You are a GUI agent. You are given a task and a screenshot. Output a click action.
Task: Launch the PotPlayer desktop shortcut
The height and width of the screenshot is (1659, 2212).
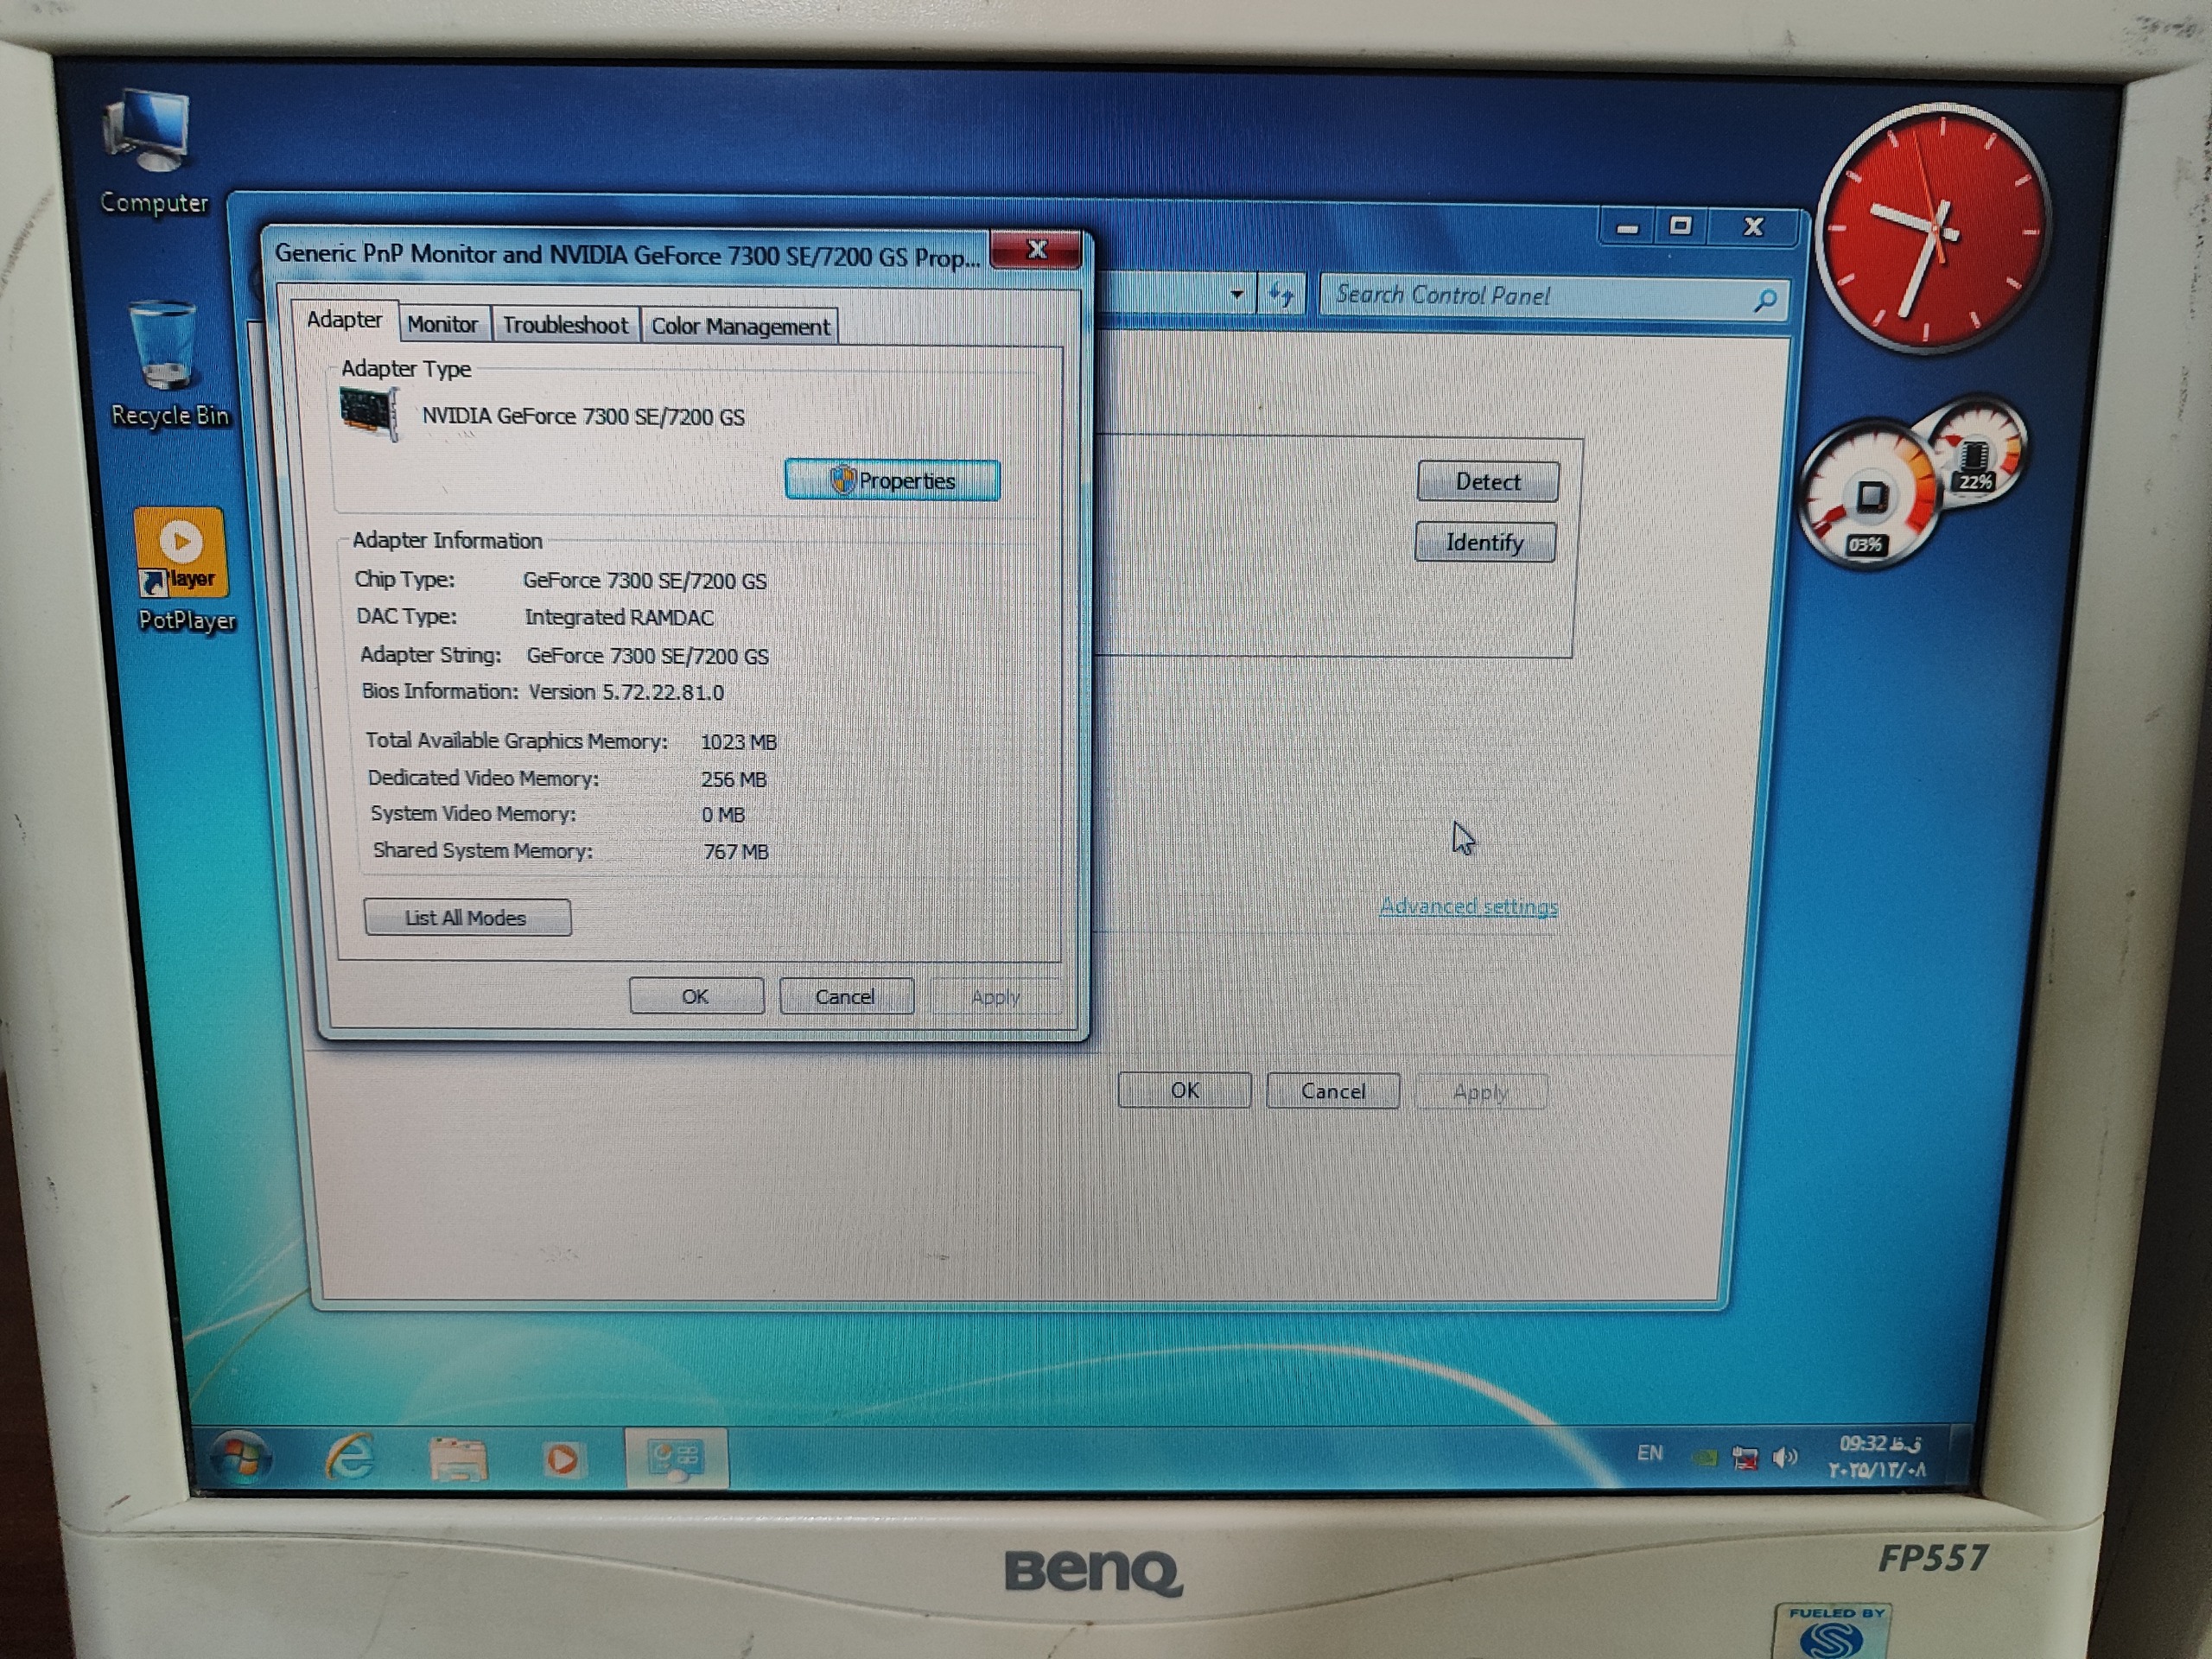pyautogui.click(x=184, y=571)
